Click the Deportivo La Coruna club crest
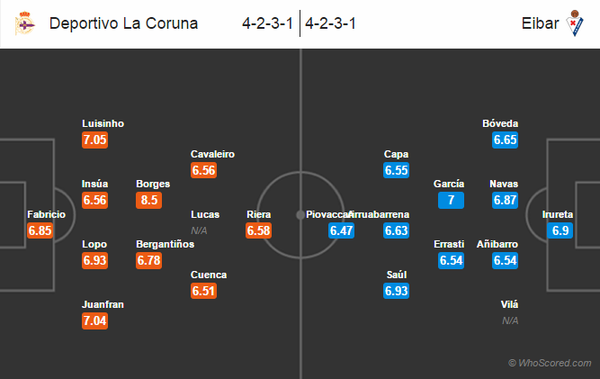This screenshot has height=379, width=600. [x=25, y=23]
